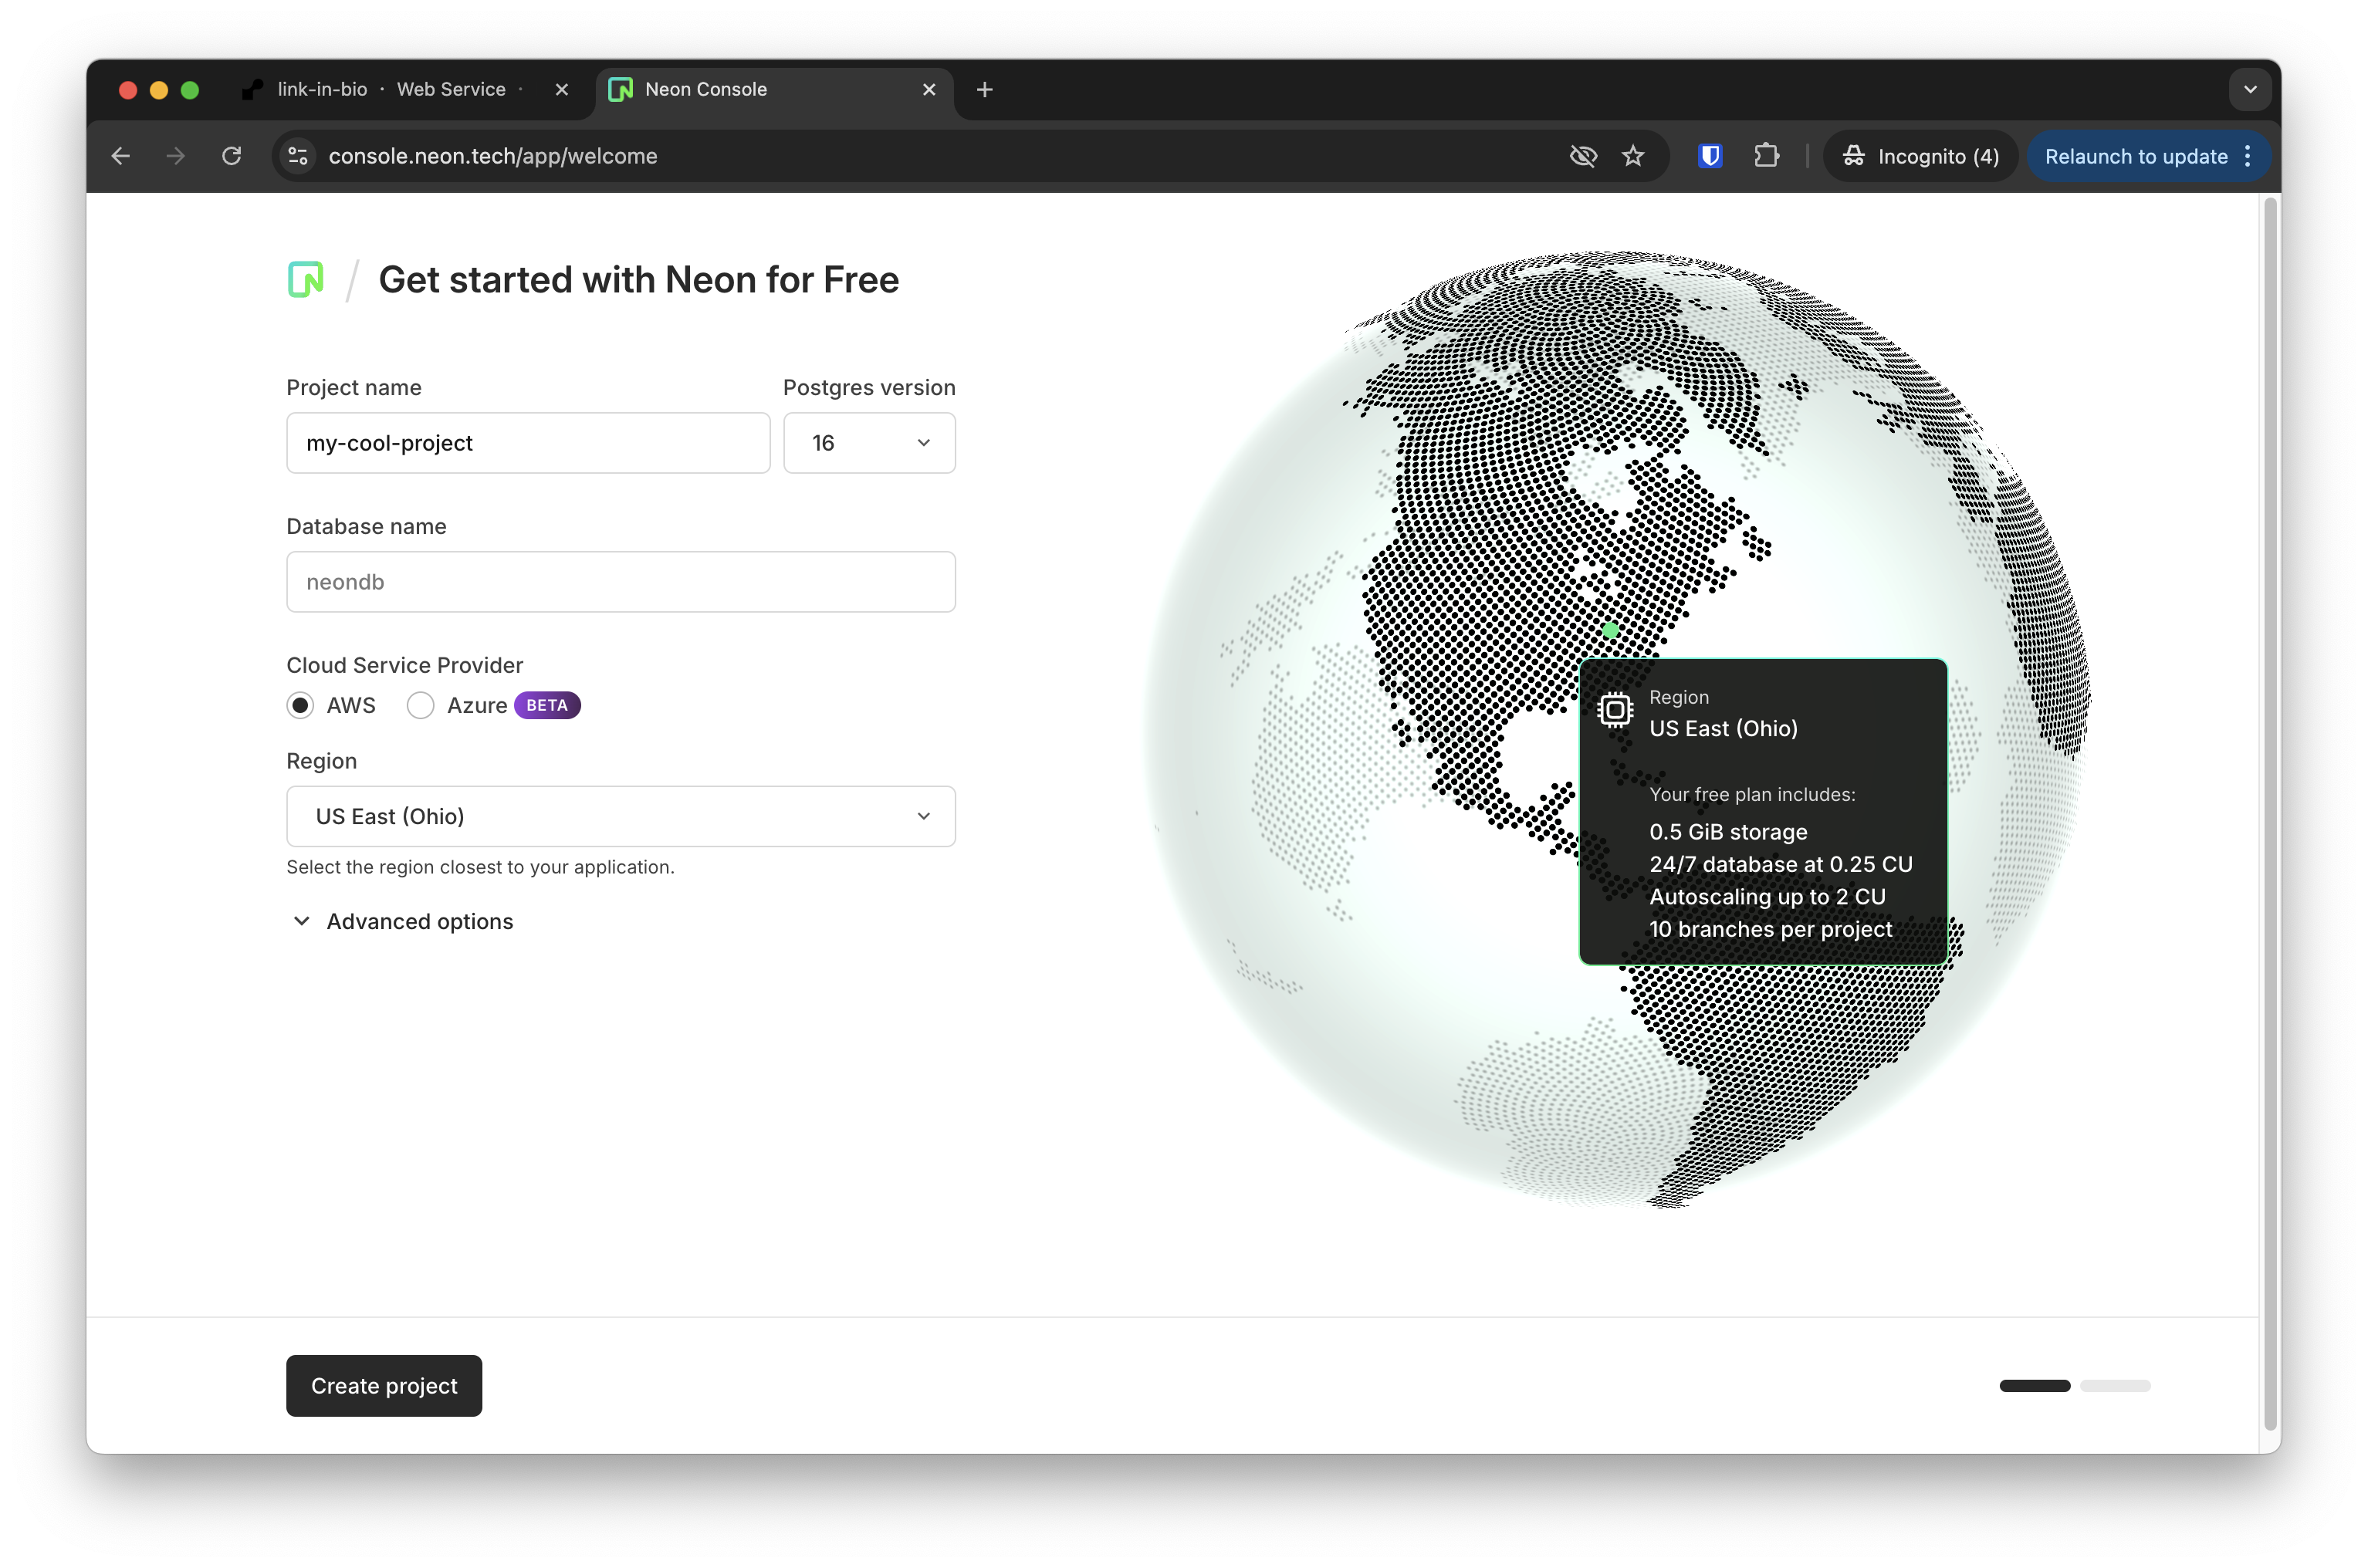Screen dimensions: 2368x1568
Task: Click the 'Get started with Neon for Free' heading
Action: click(x=638, y=280)
